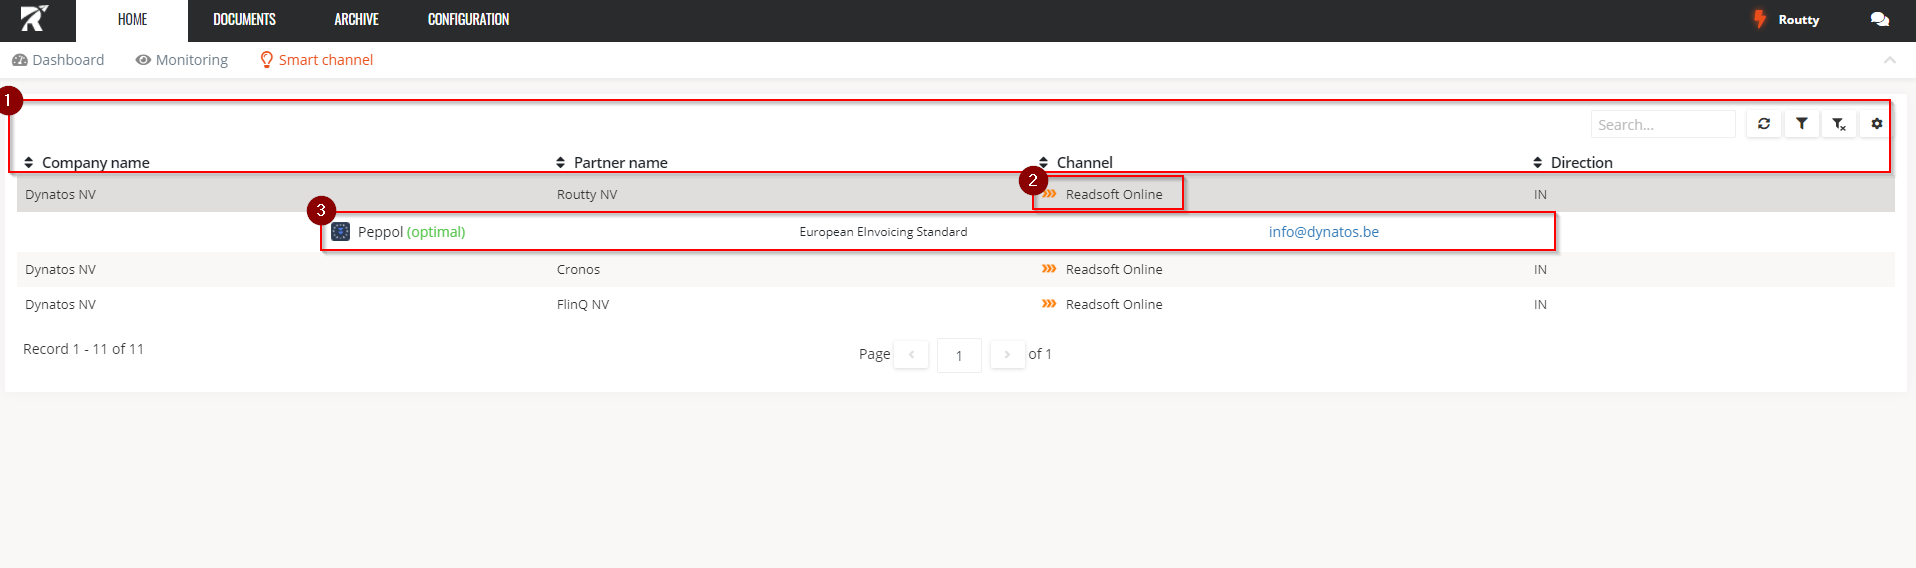Open the chat bubbles icon
The width and height of the screenshot is (1916, 568).
1879,20
